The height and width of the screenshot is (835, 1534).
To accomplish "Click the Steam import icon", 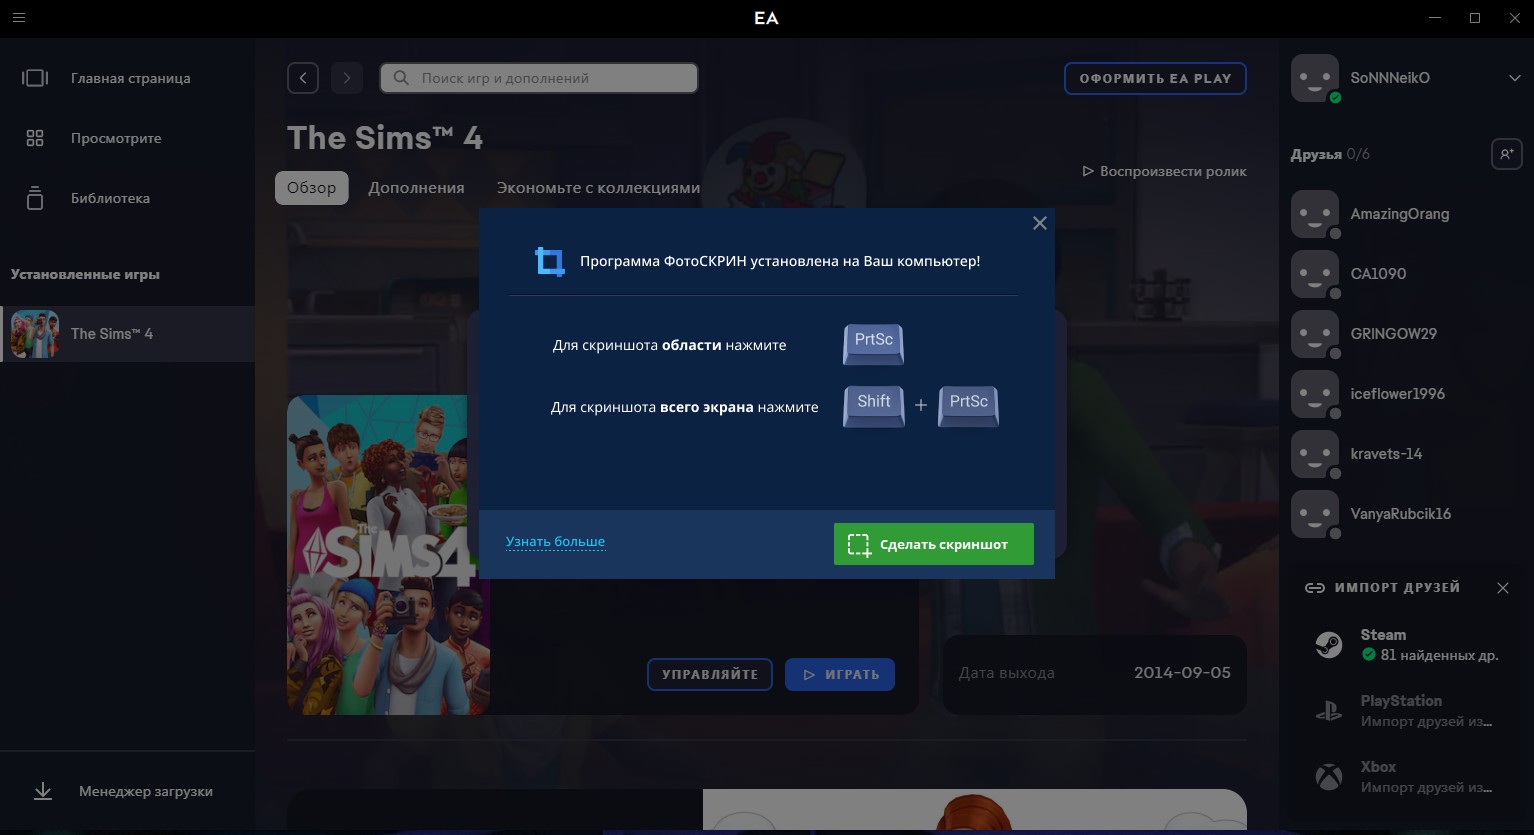I will 1328,645.
